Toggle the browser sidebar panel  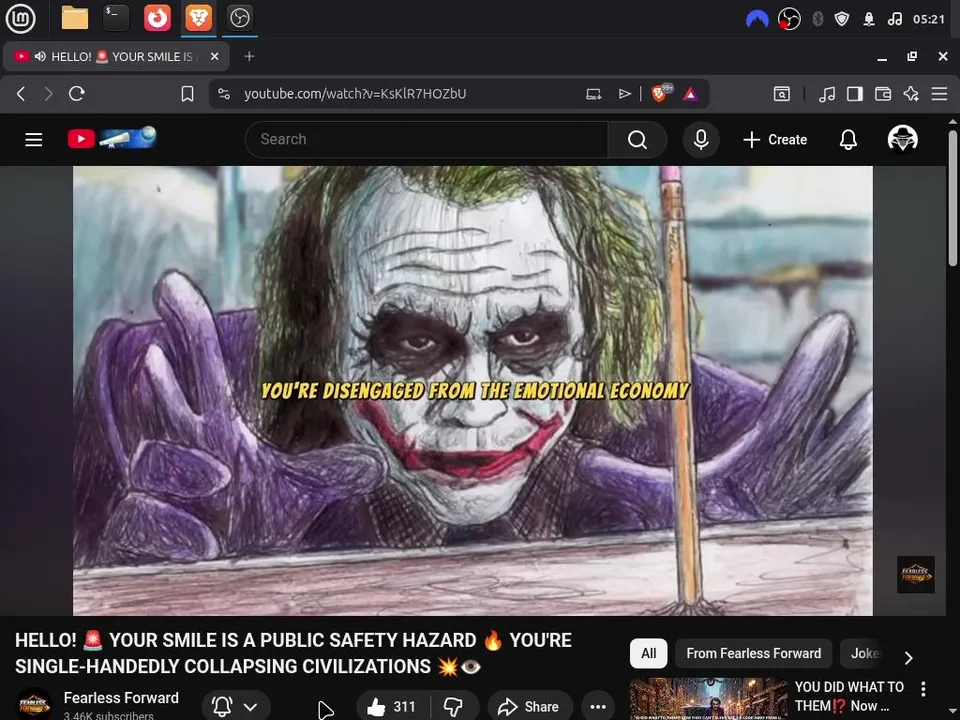pyautogui.click(x=855, y=94)
